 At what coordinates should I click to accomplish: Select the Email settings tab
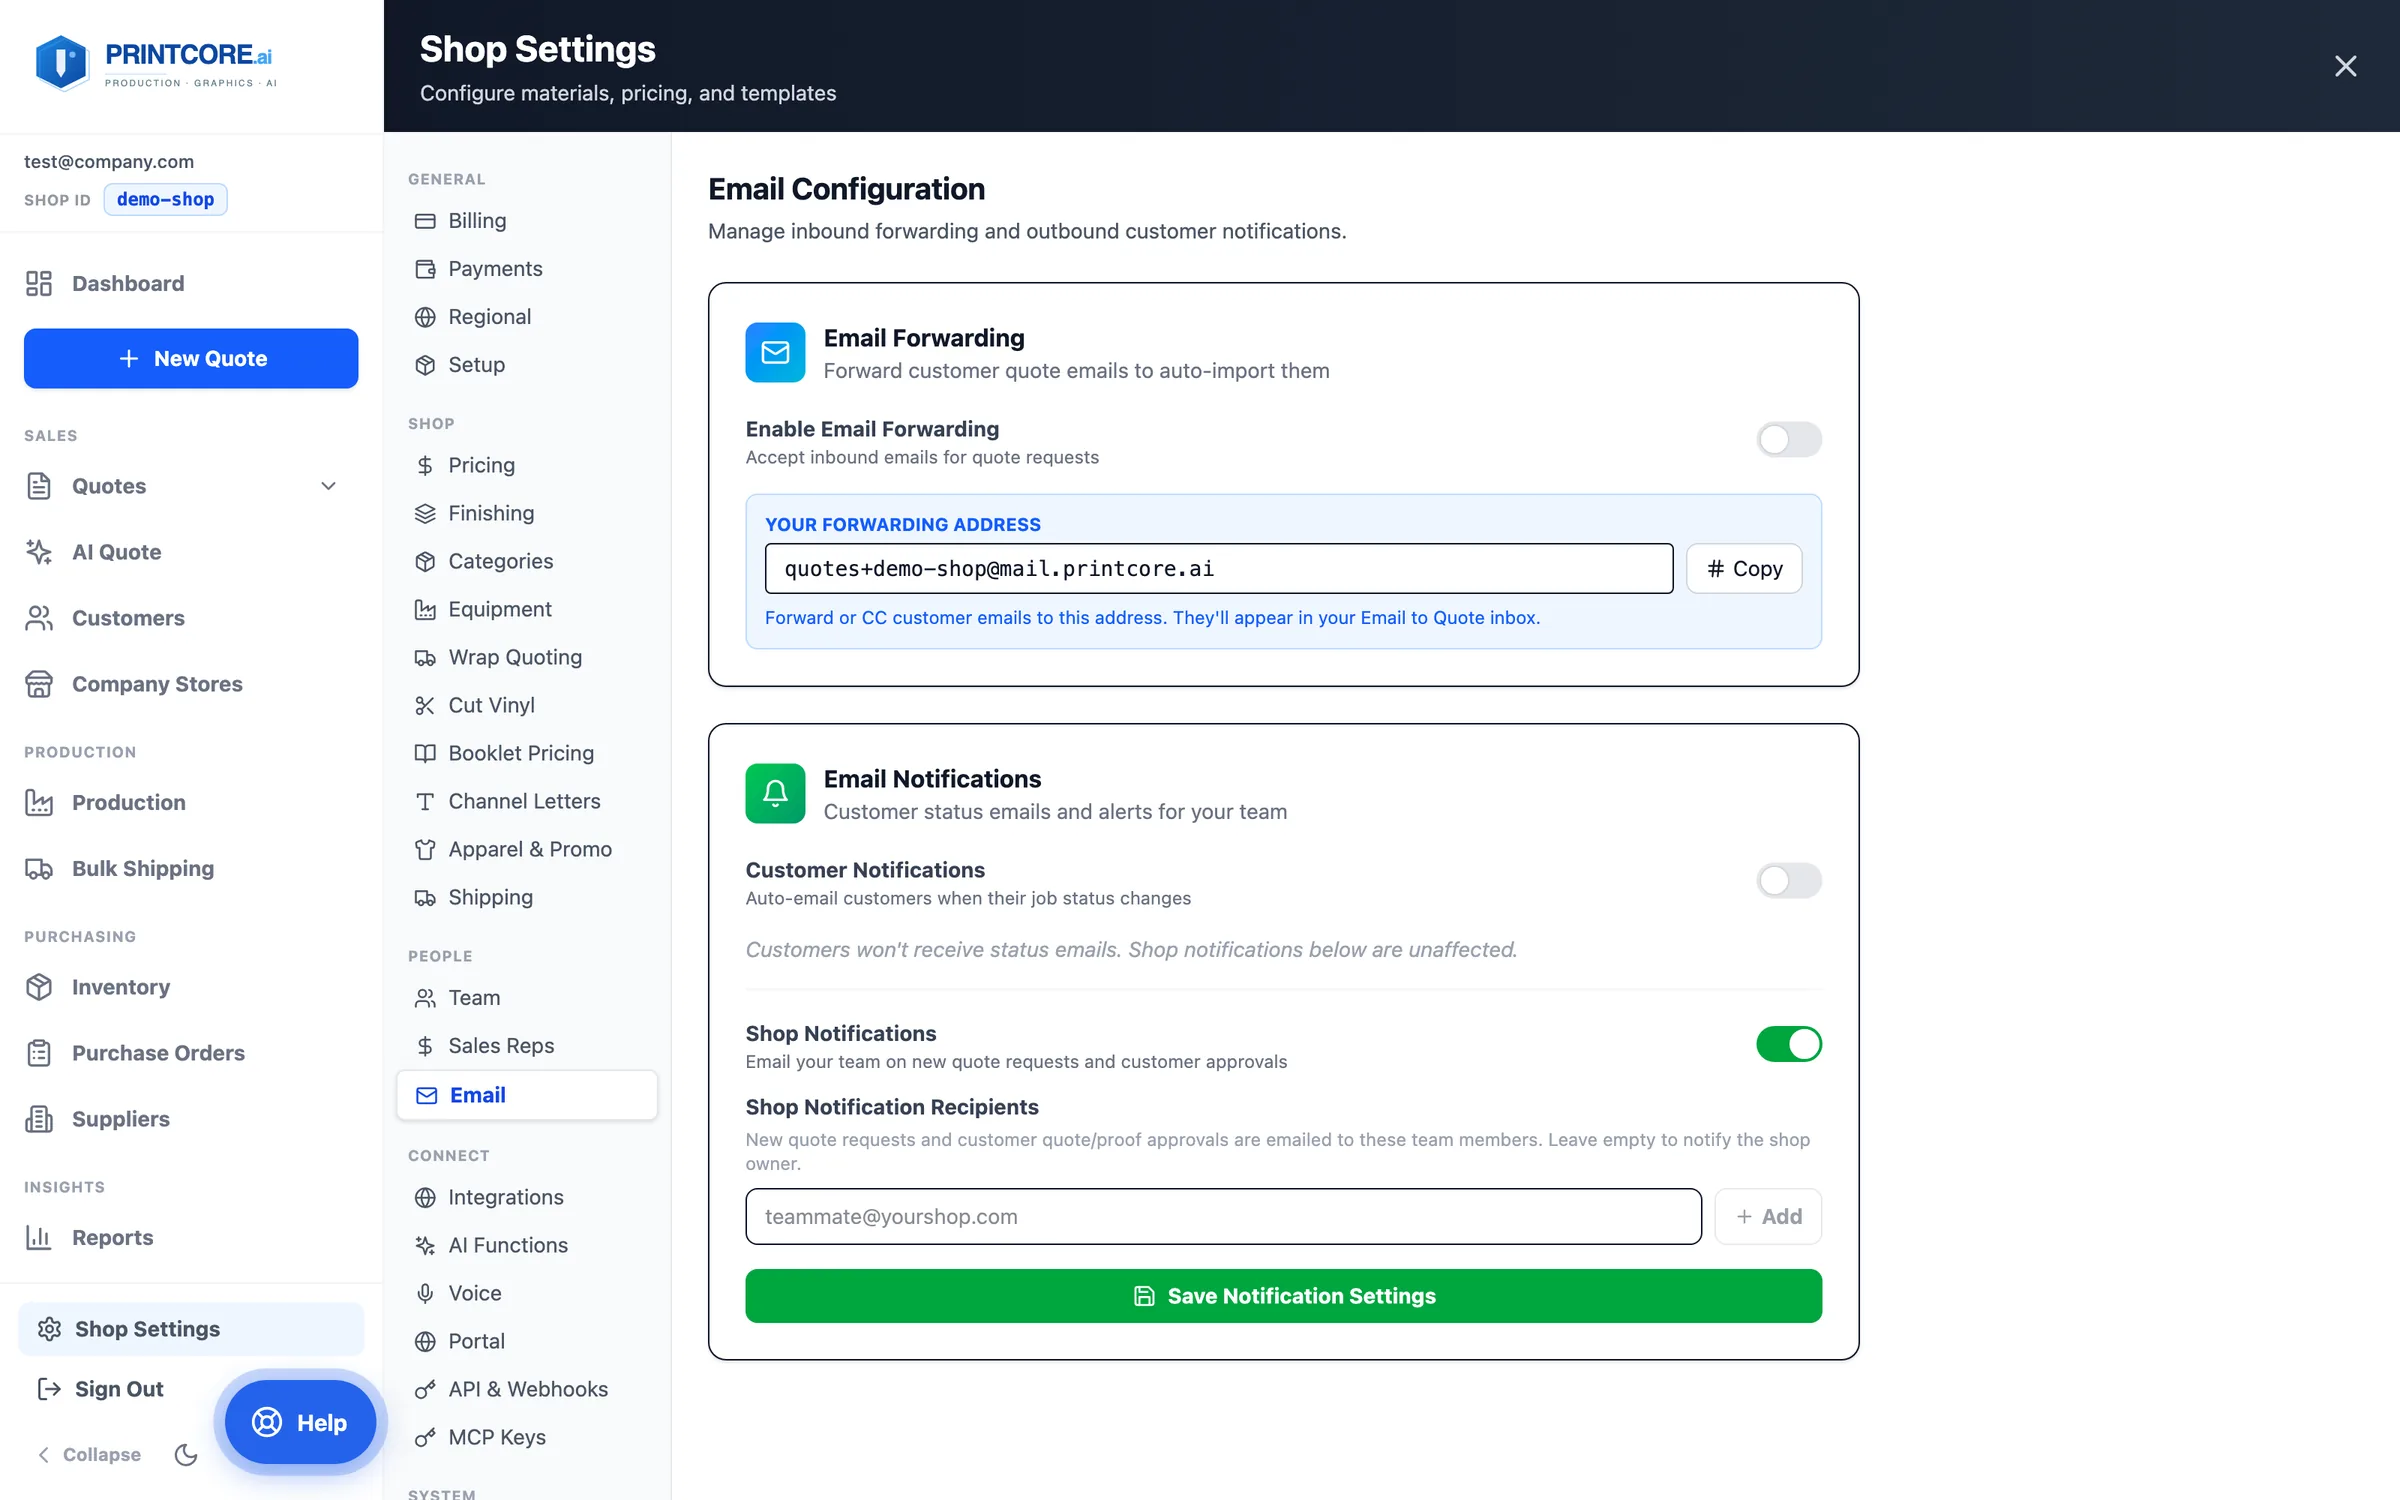[x=527, y=1095]
